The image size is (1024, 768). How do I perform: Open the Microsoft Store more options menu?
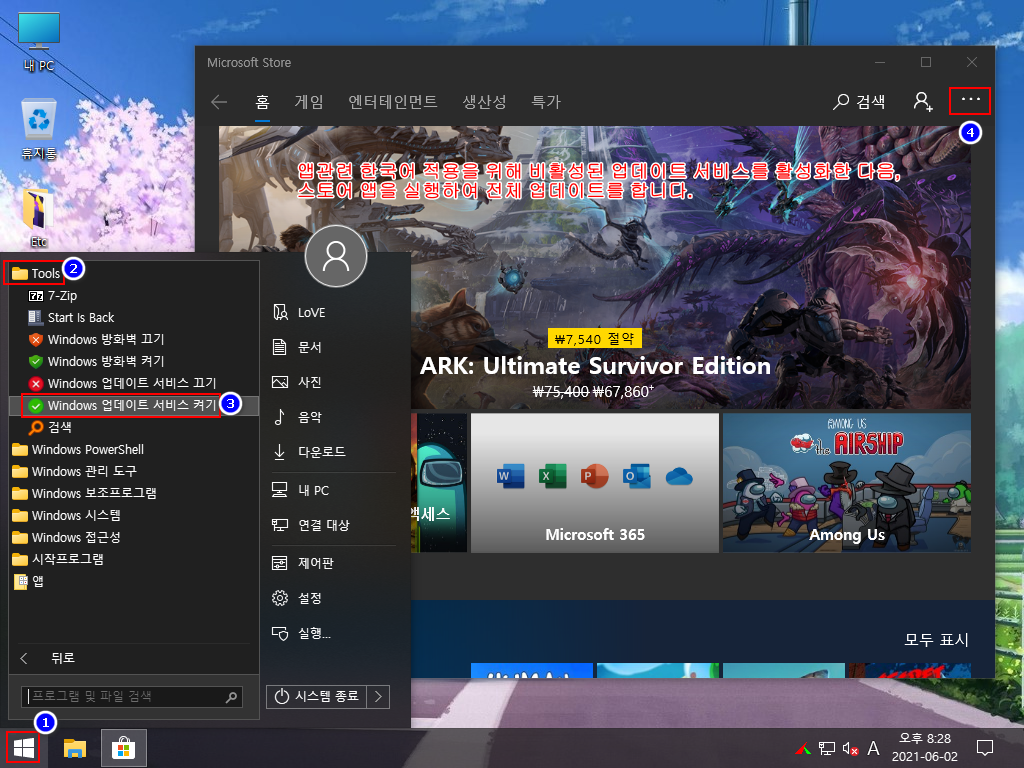970,100
